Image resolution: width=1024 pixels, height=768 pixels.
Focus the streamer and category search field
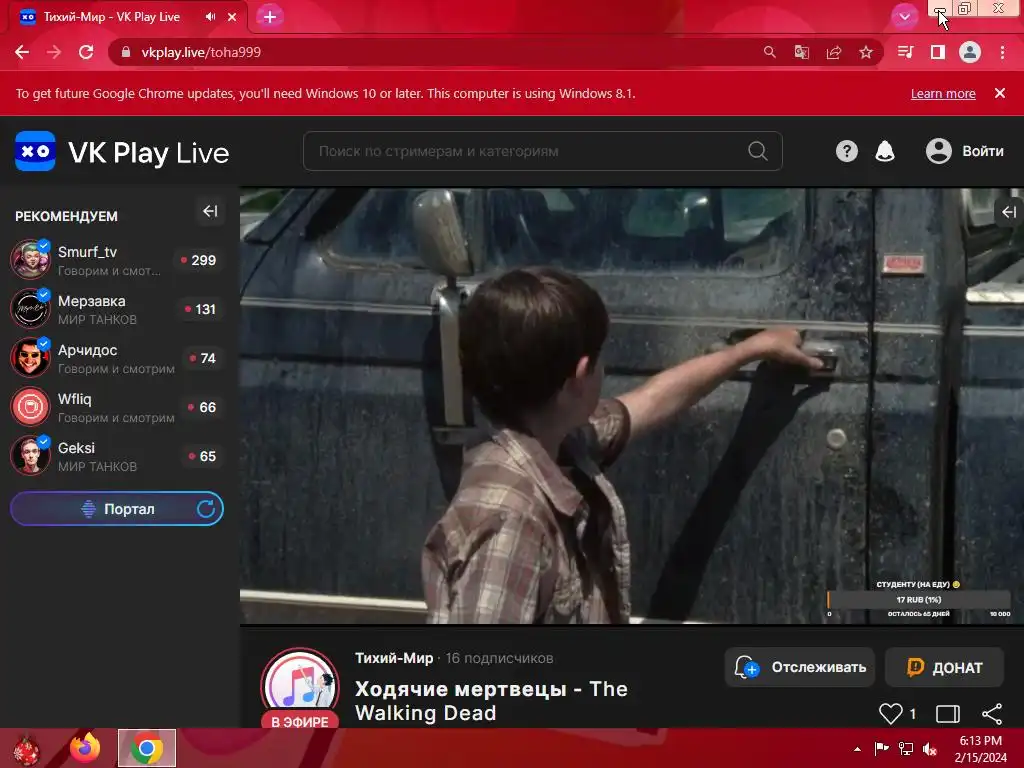tap(543, 151)
